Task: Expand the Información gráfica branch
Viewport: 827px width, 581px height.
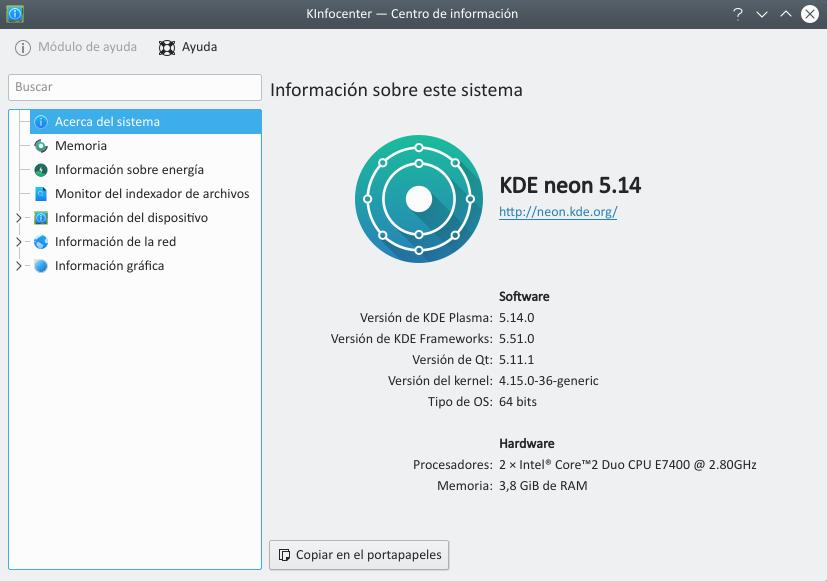Action: (18, 266)
